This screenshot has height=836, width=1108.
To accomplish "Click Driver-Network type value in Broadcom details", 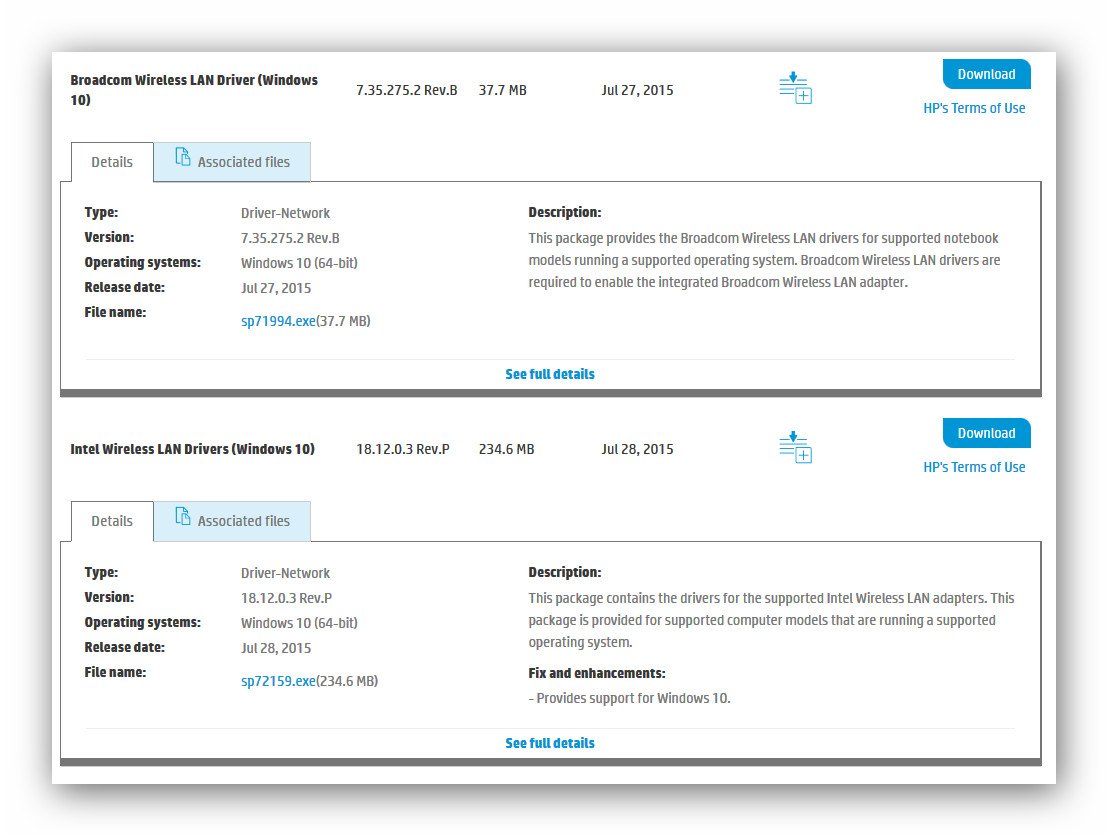I will tap(285, 213).
